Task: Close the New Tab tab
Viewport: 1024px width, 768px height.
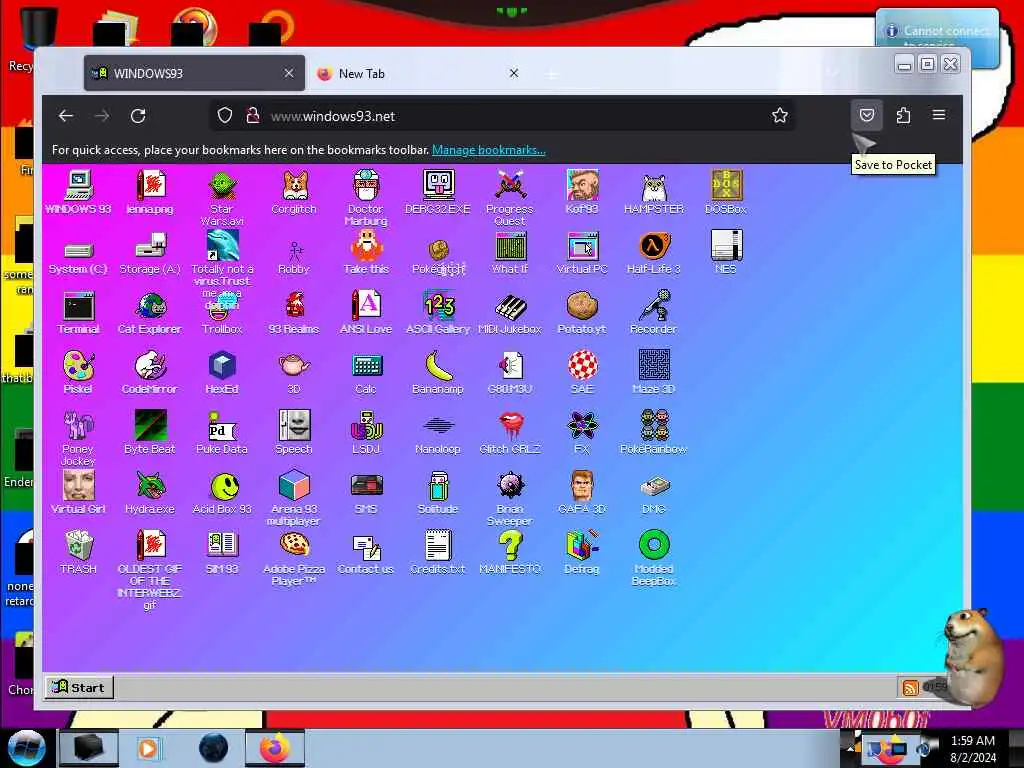Action: coord(514,73)
